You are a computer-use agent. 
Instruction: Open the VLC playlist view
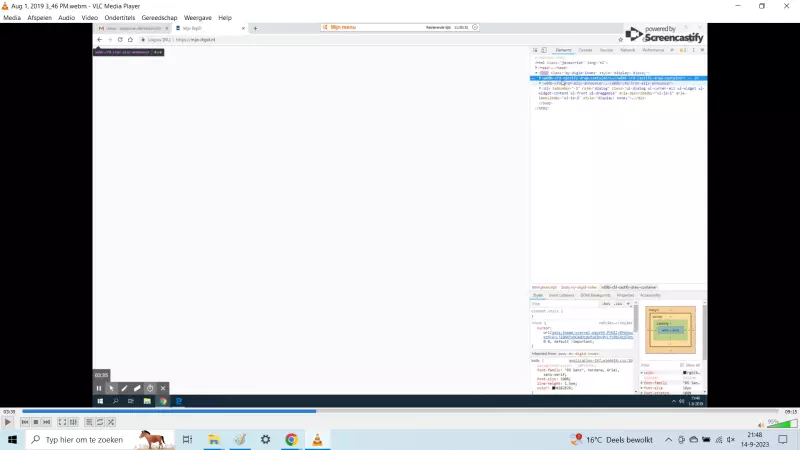coord(90,423)
